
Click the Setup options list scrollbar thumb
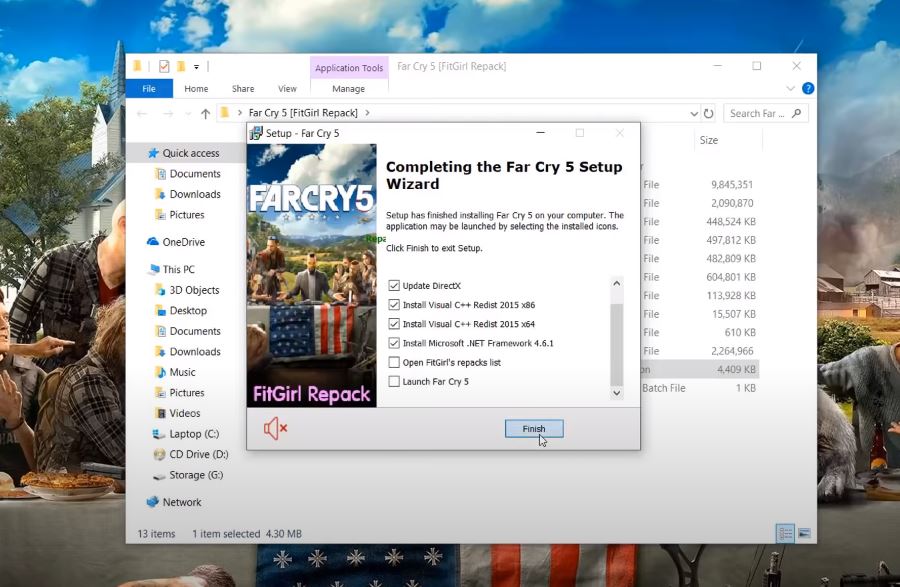click(616, 344)
